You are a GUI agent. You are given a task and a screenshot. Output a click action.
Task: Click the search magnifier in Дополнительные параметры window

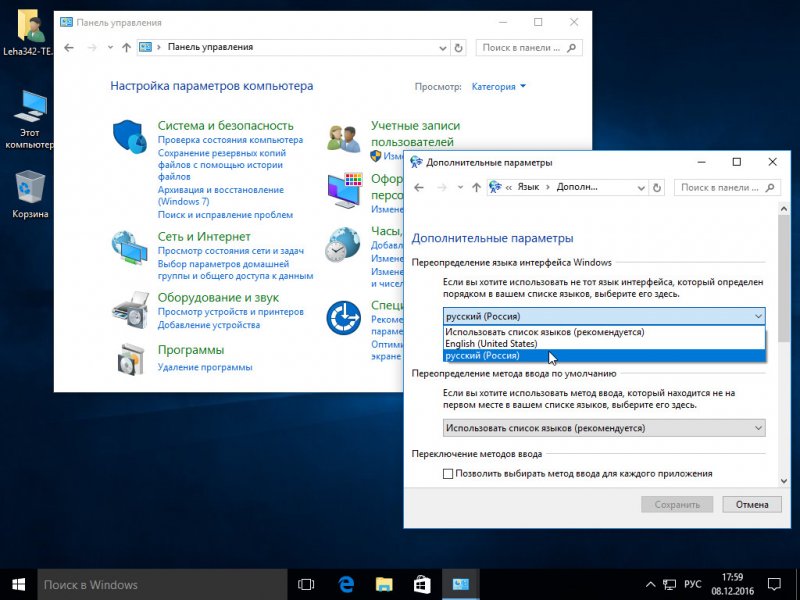click(x=770, y=188)
